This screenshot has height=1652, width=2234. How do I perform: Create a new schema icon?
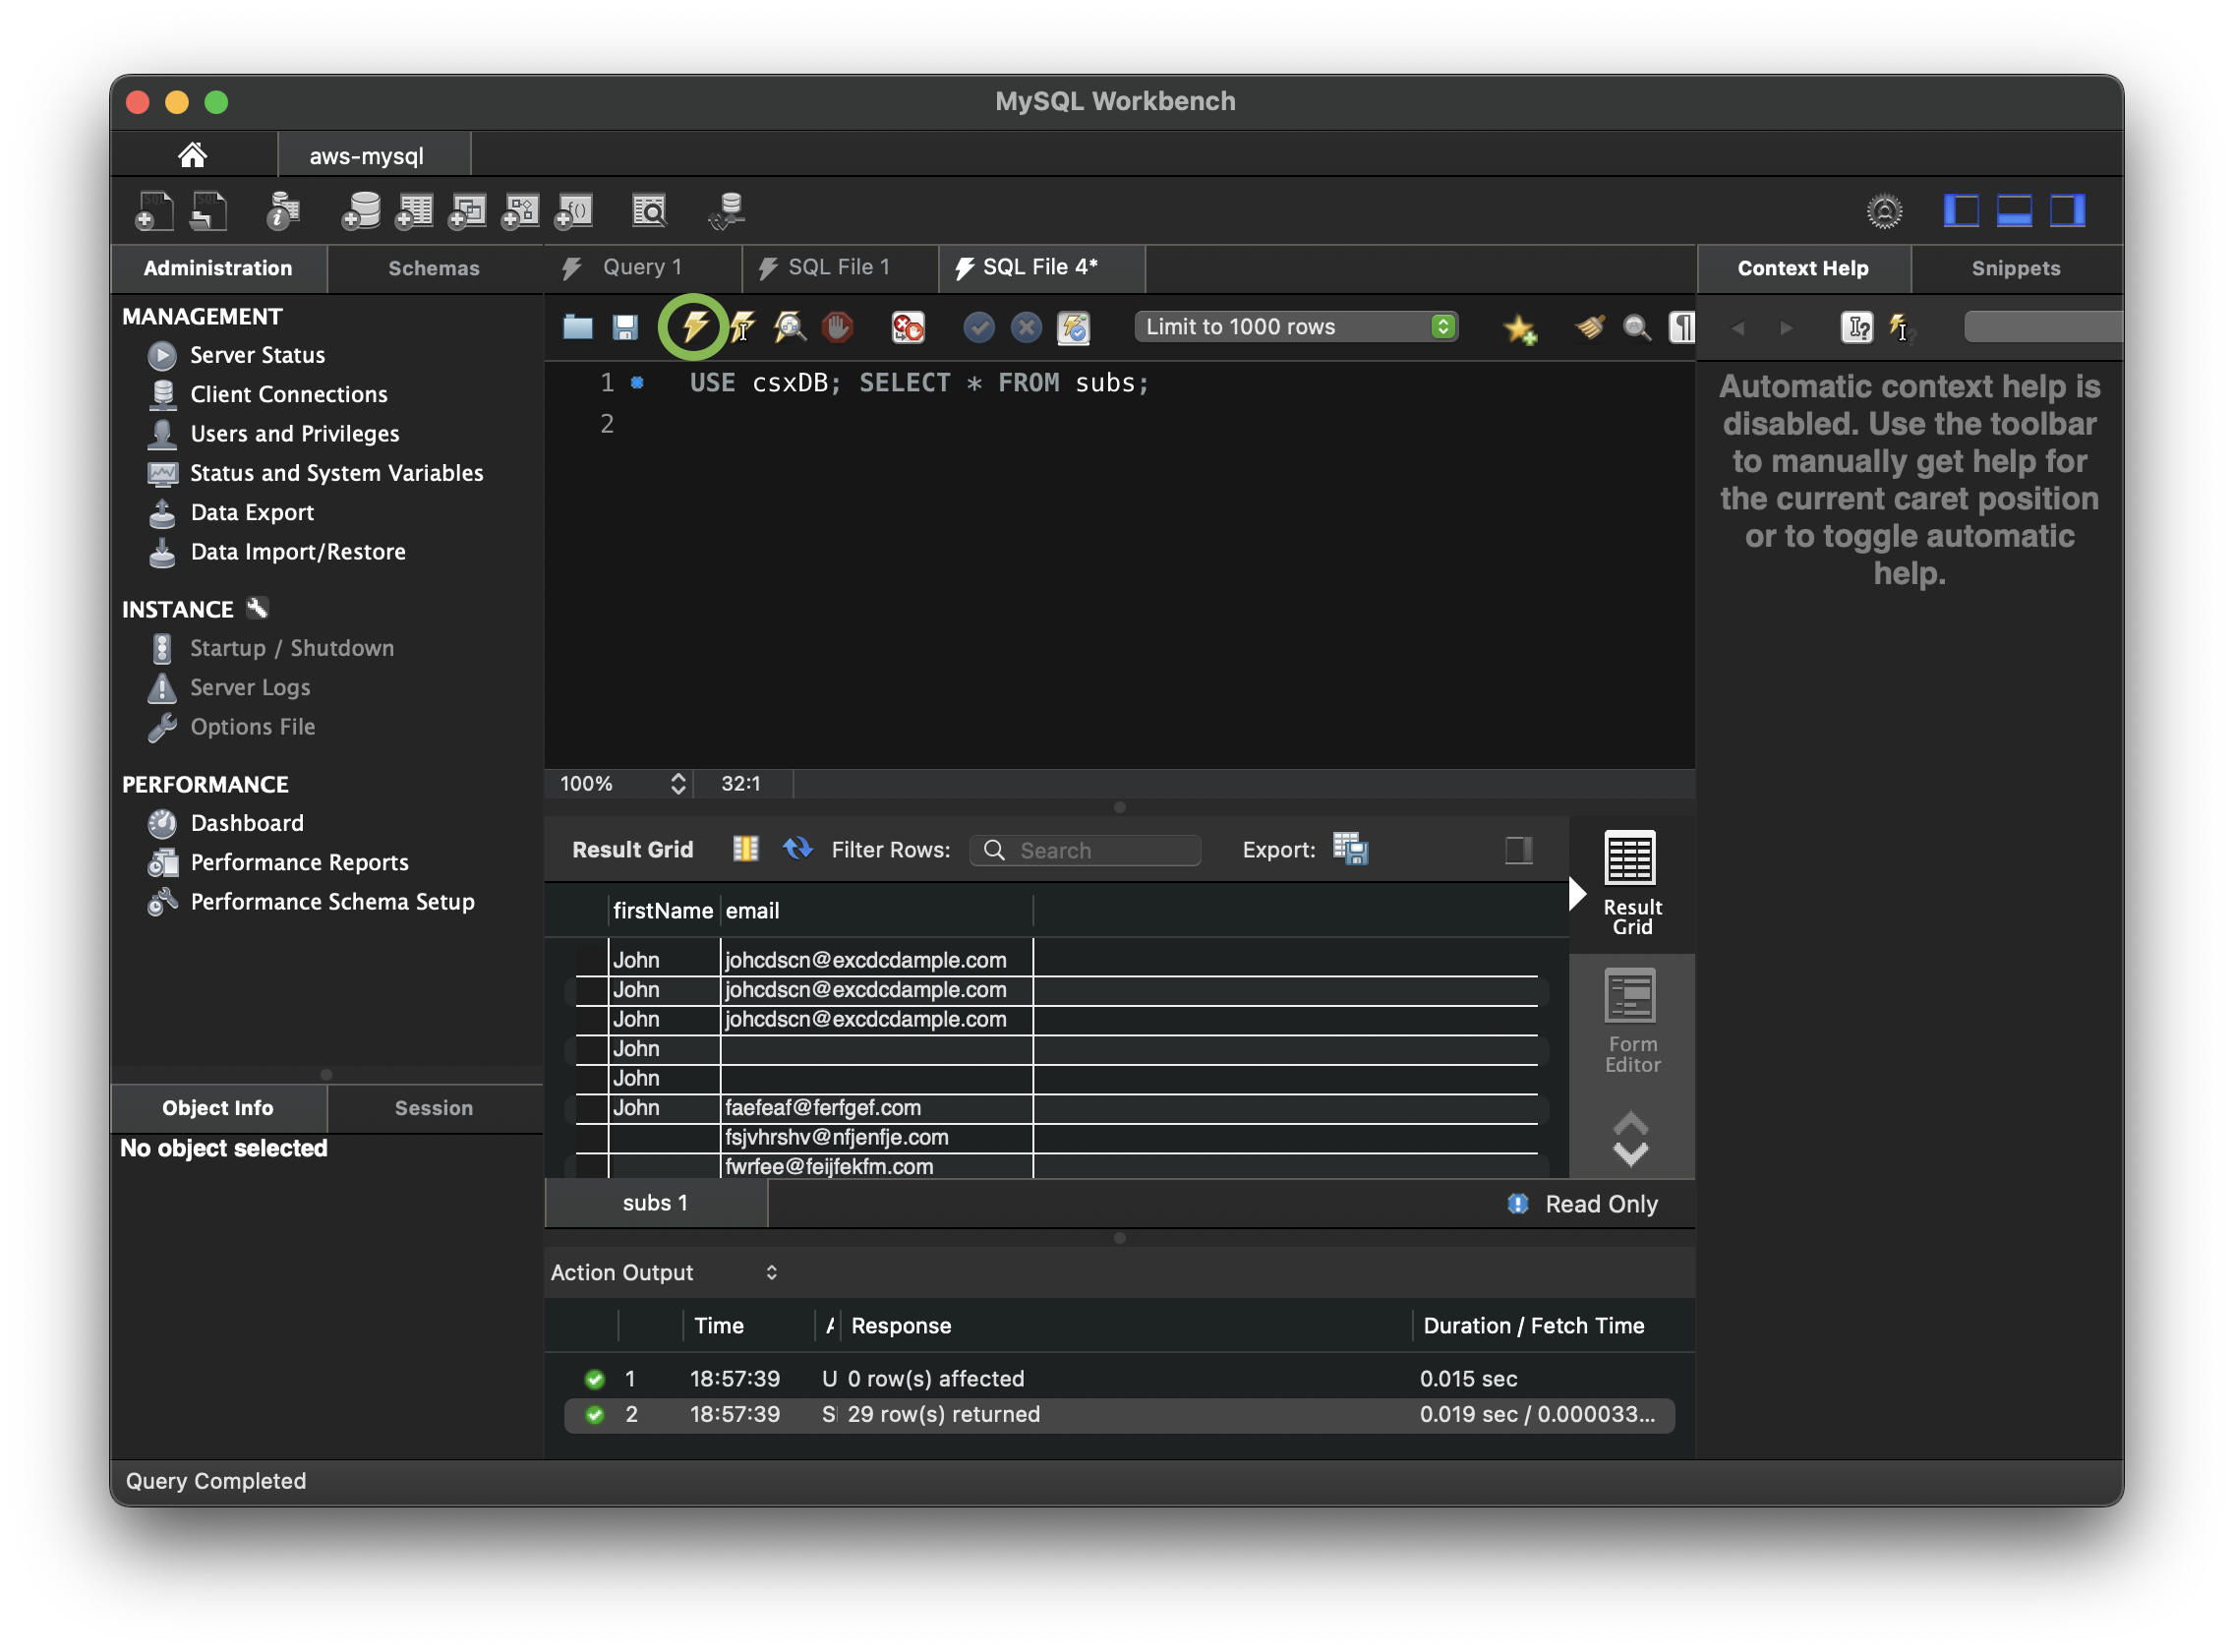(361, 211)
